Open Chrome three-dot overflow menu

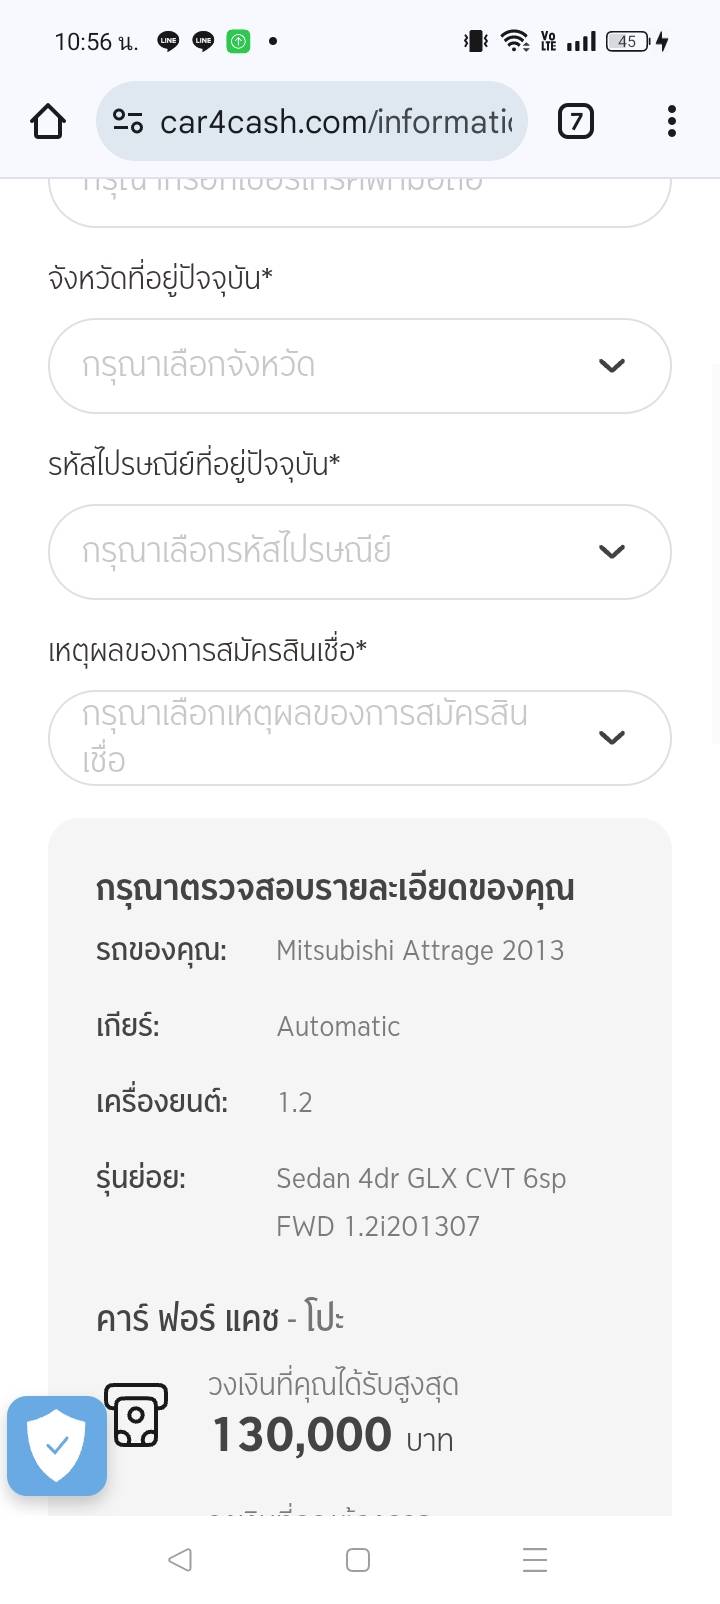pyautogui.click(x=671, y=122)
